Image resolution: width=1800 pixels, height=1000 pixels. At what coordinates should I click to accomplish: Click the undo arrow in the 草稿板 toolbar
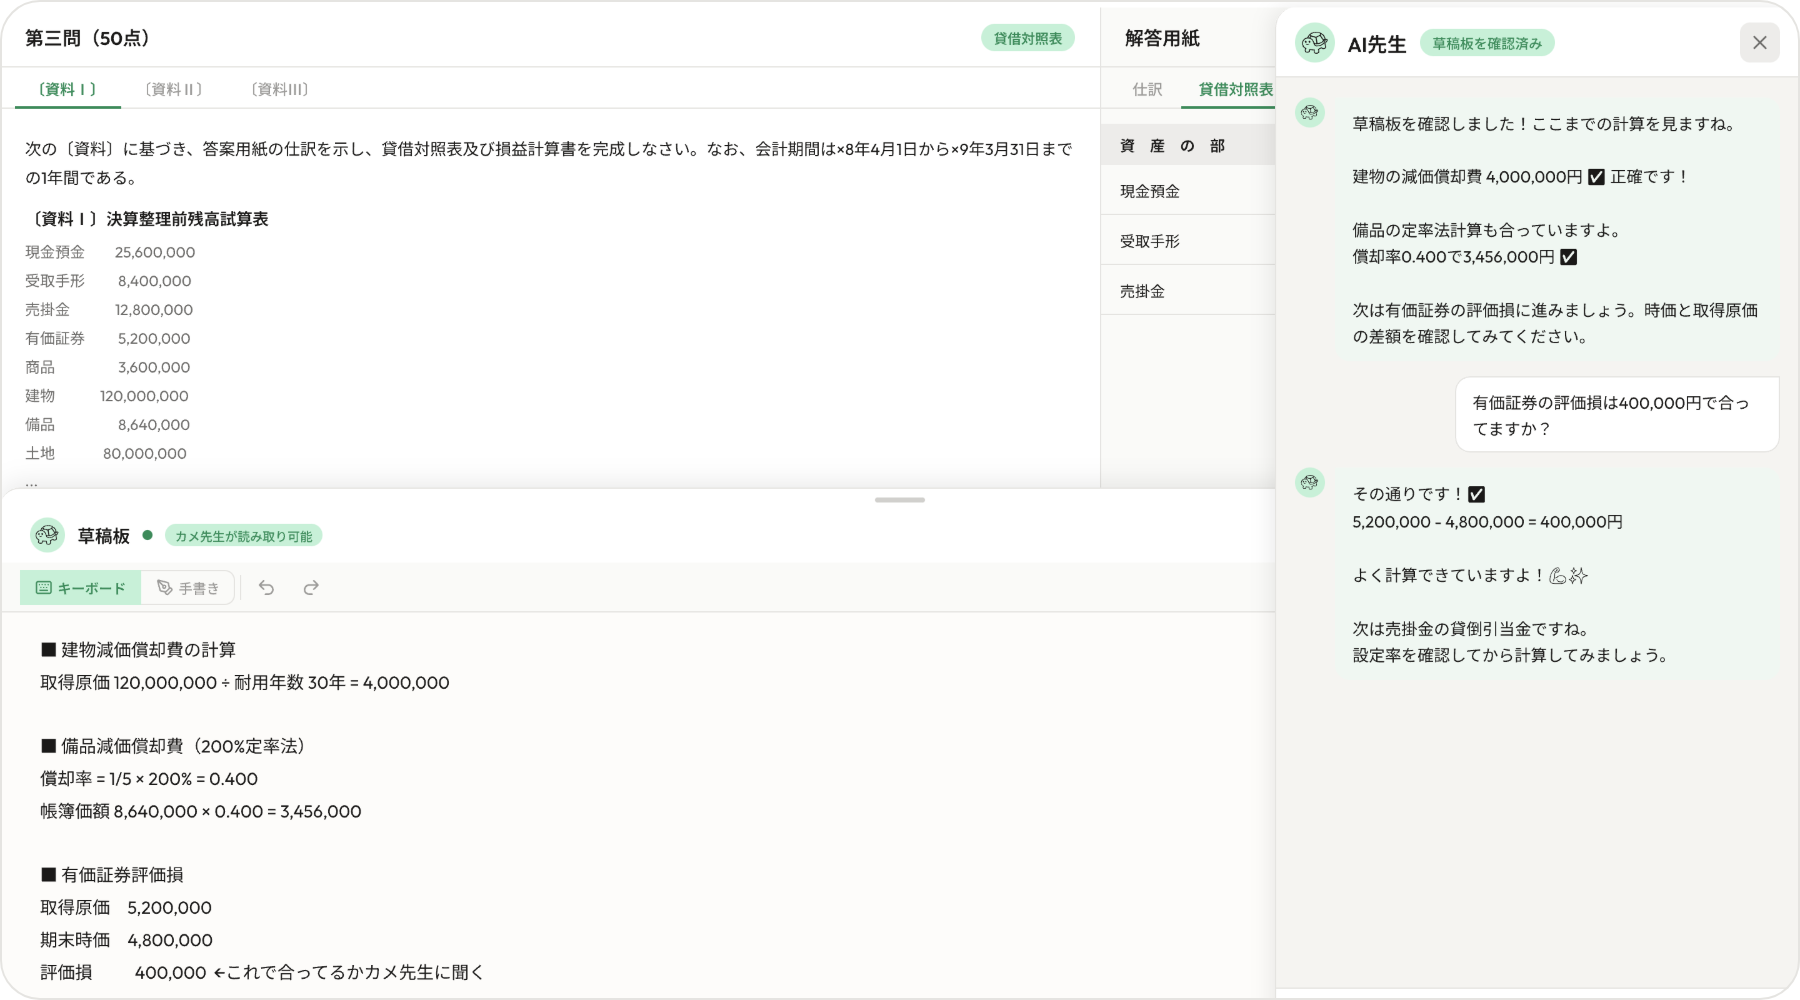click(266, 588)
